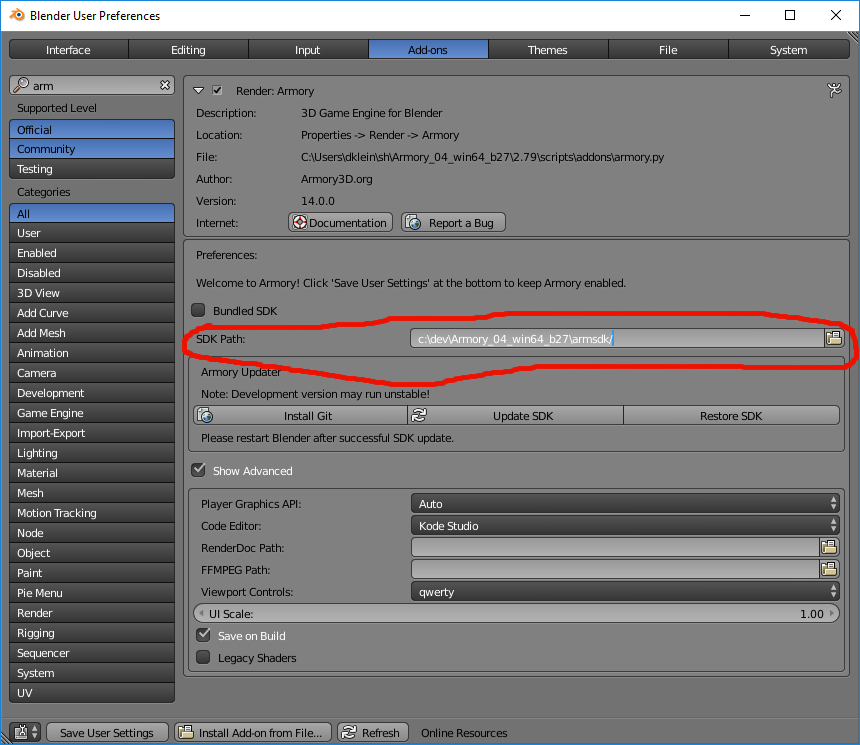Enable the Bundled SDK checkbox
860x745 pixels.
tap(198, 310)
